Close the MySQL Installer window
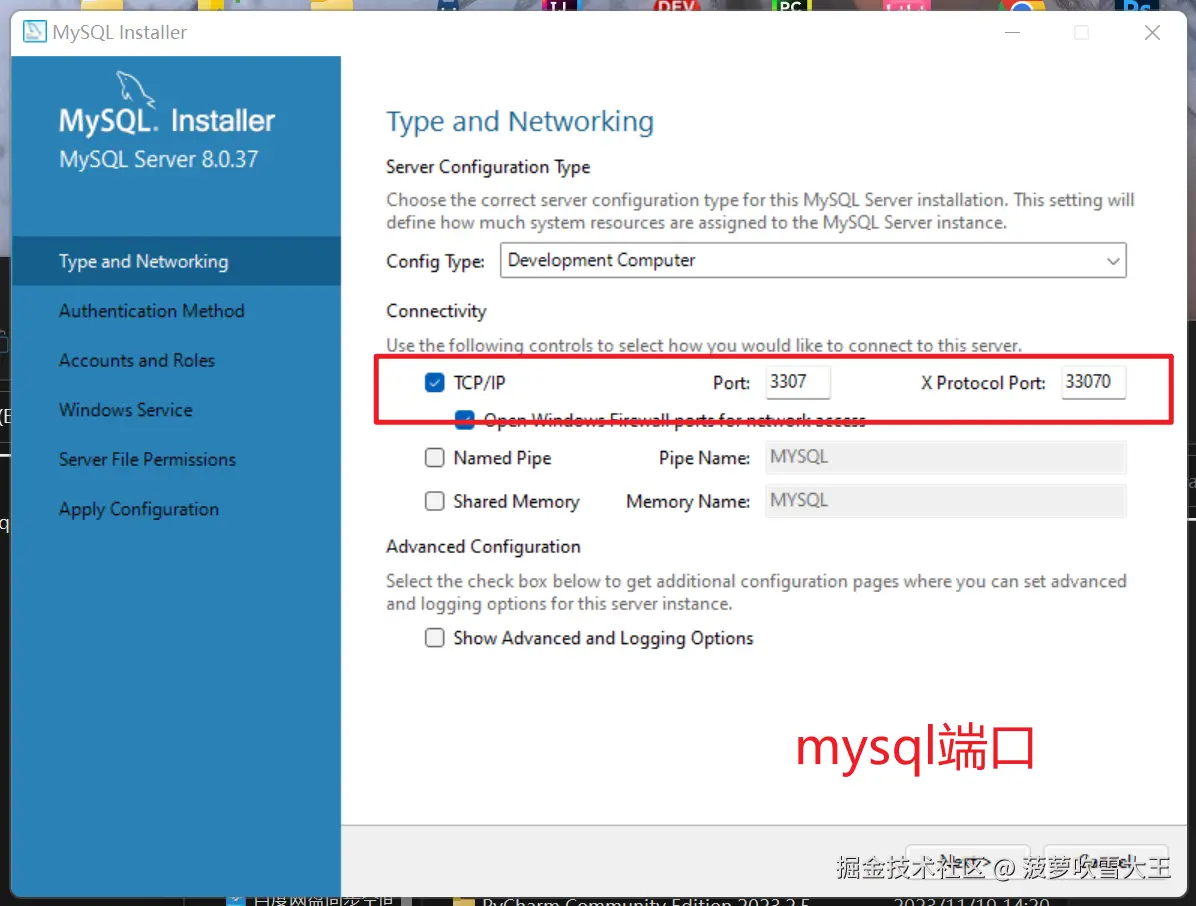1196x906 pixels. (x=1153, y=33)
